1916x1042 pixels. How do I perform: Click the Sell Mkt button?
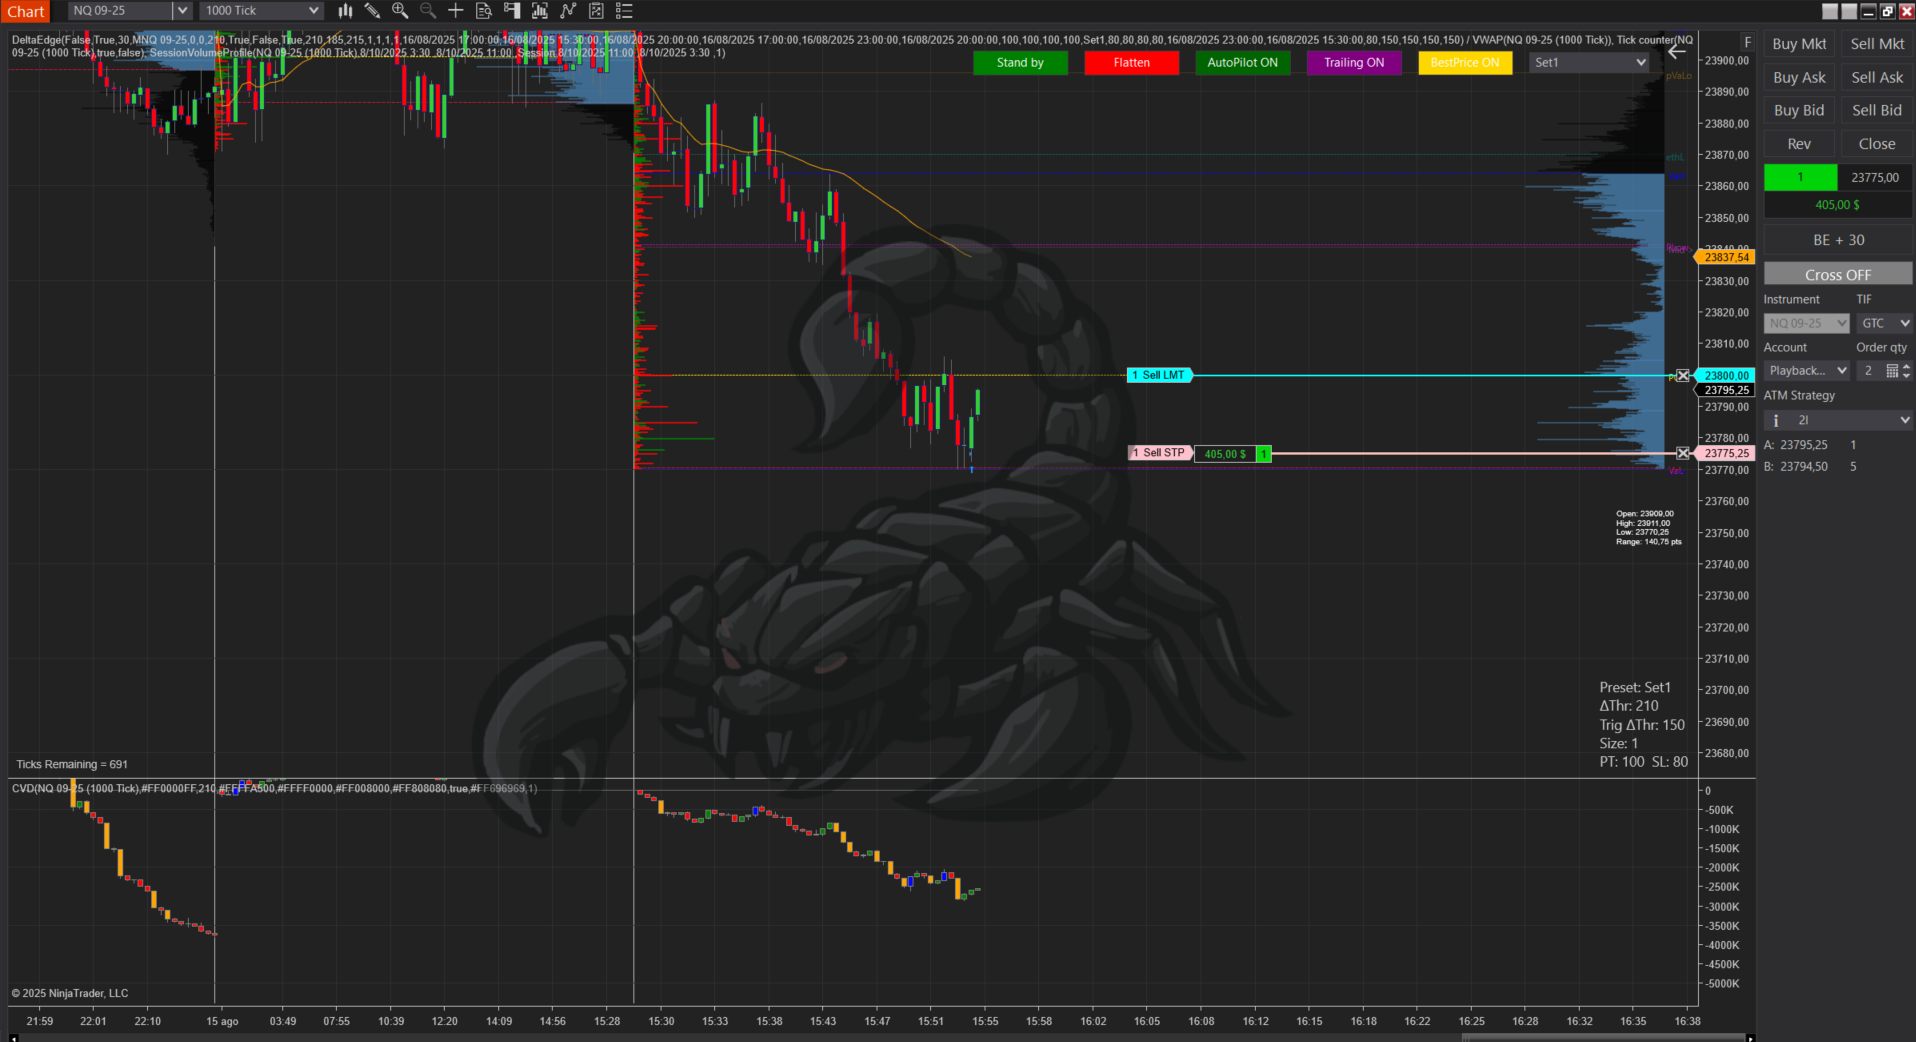click(1877, 44)
